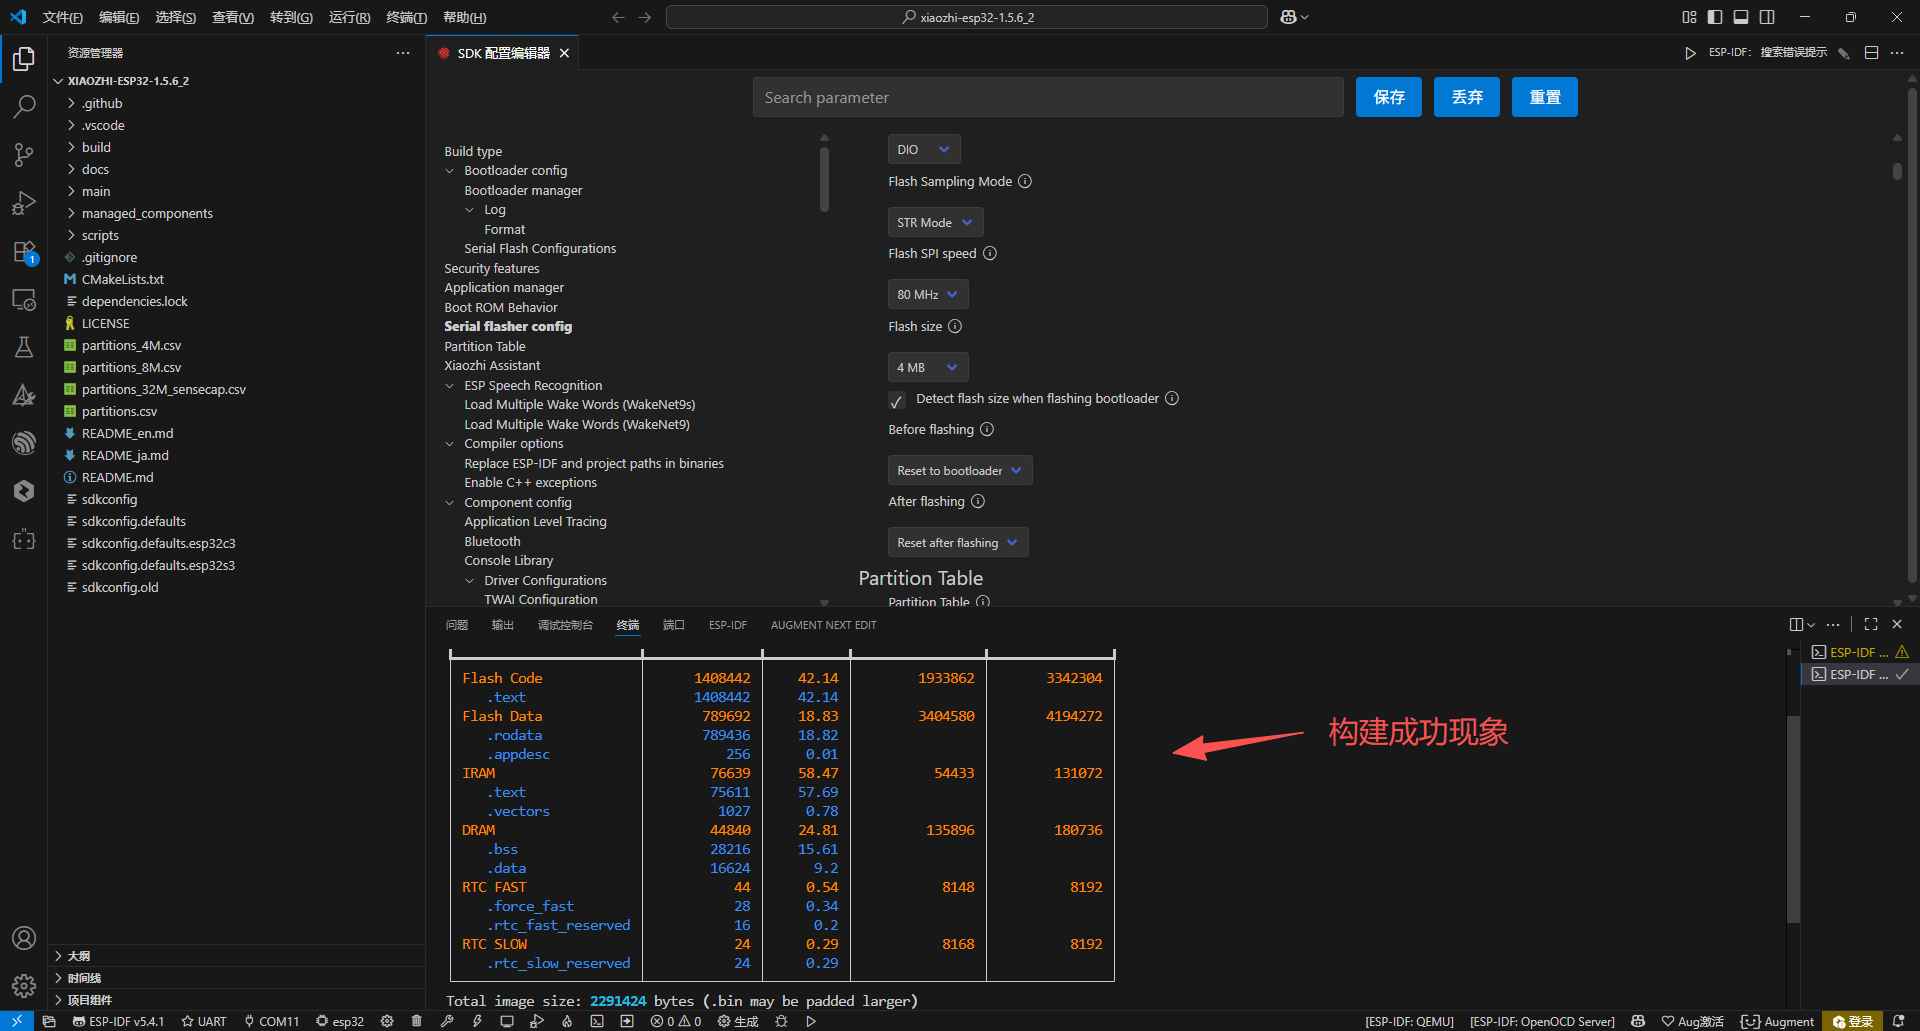Image resolution: width=1920 pixels, height=1031 pixels.
Task: Open Remote Explorer in activity bar
Action: pos(24,300)
